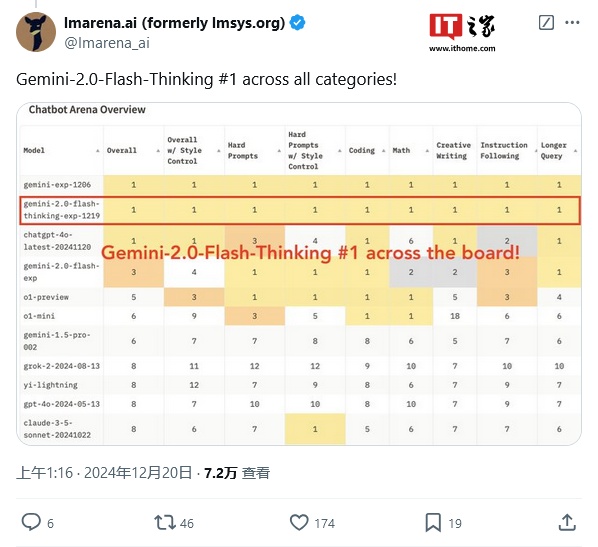Open the Chatbot Arena table image
The width and height of the screenshot is (598, 547).
click(299, 274)
